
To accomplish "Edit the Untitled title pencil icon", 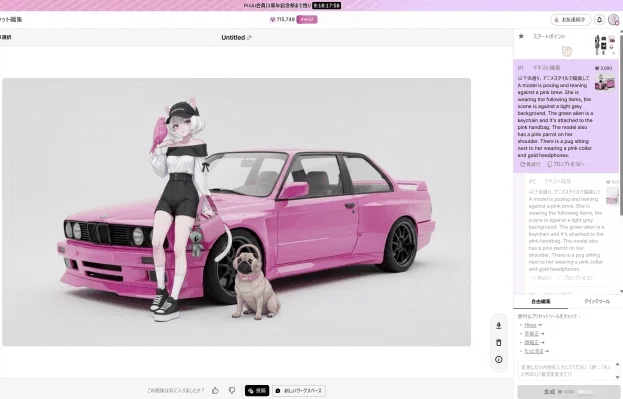I will (249, 38).
